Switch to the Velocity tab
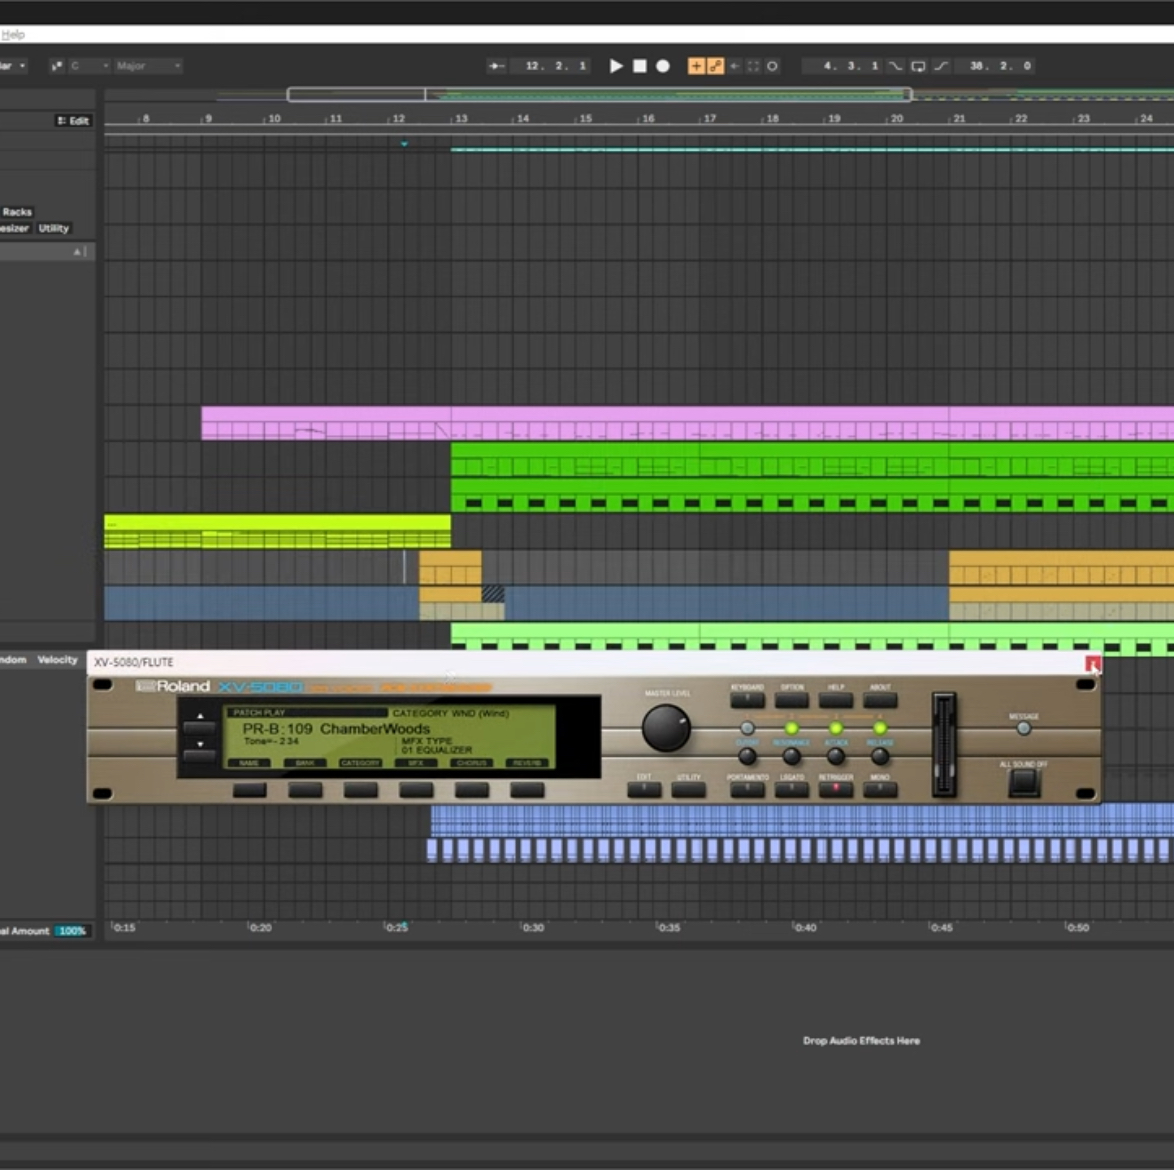 point(58,659)
